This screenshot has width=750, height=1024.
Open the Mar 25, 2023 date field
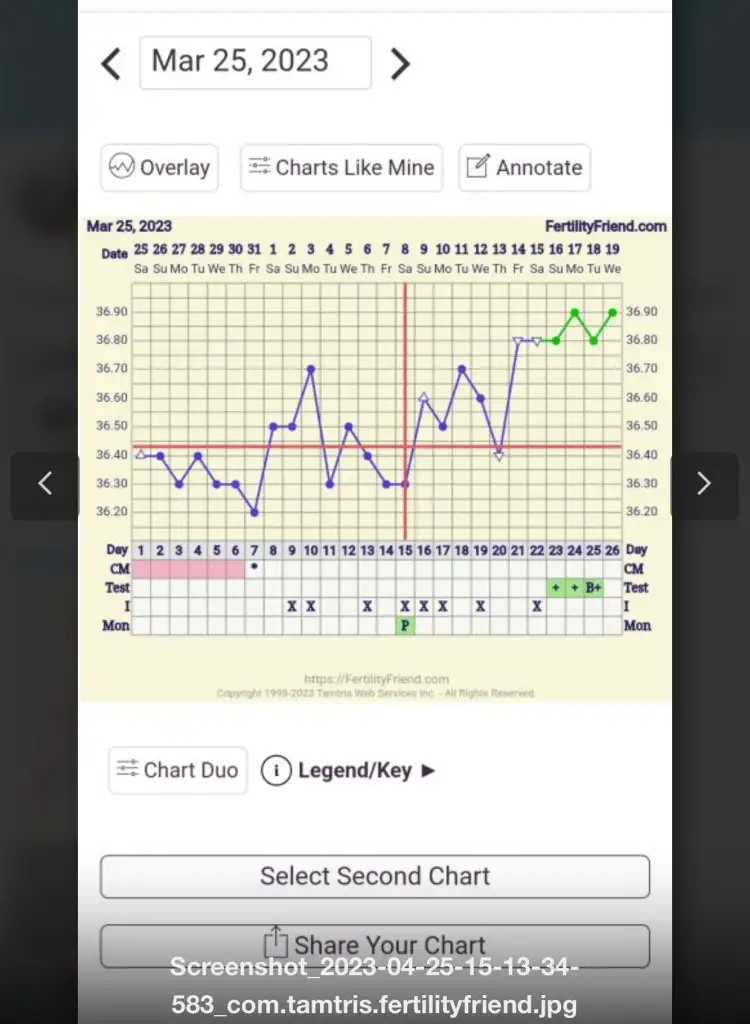click(x=255, y=63)
